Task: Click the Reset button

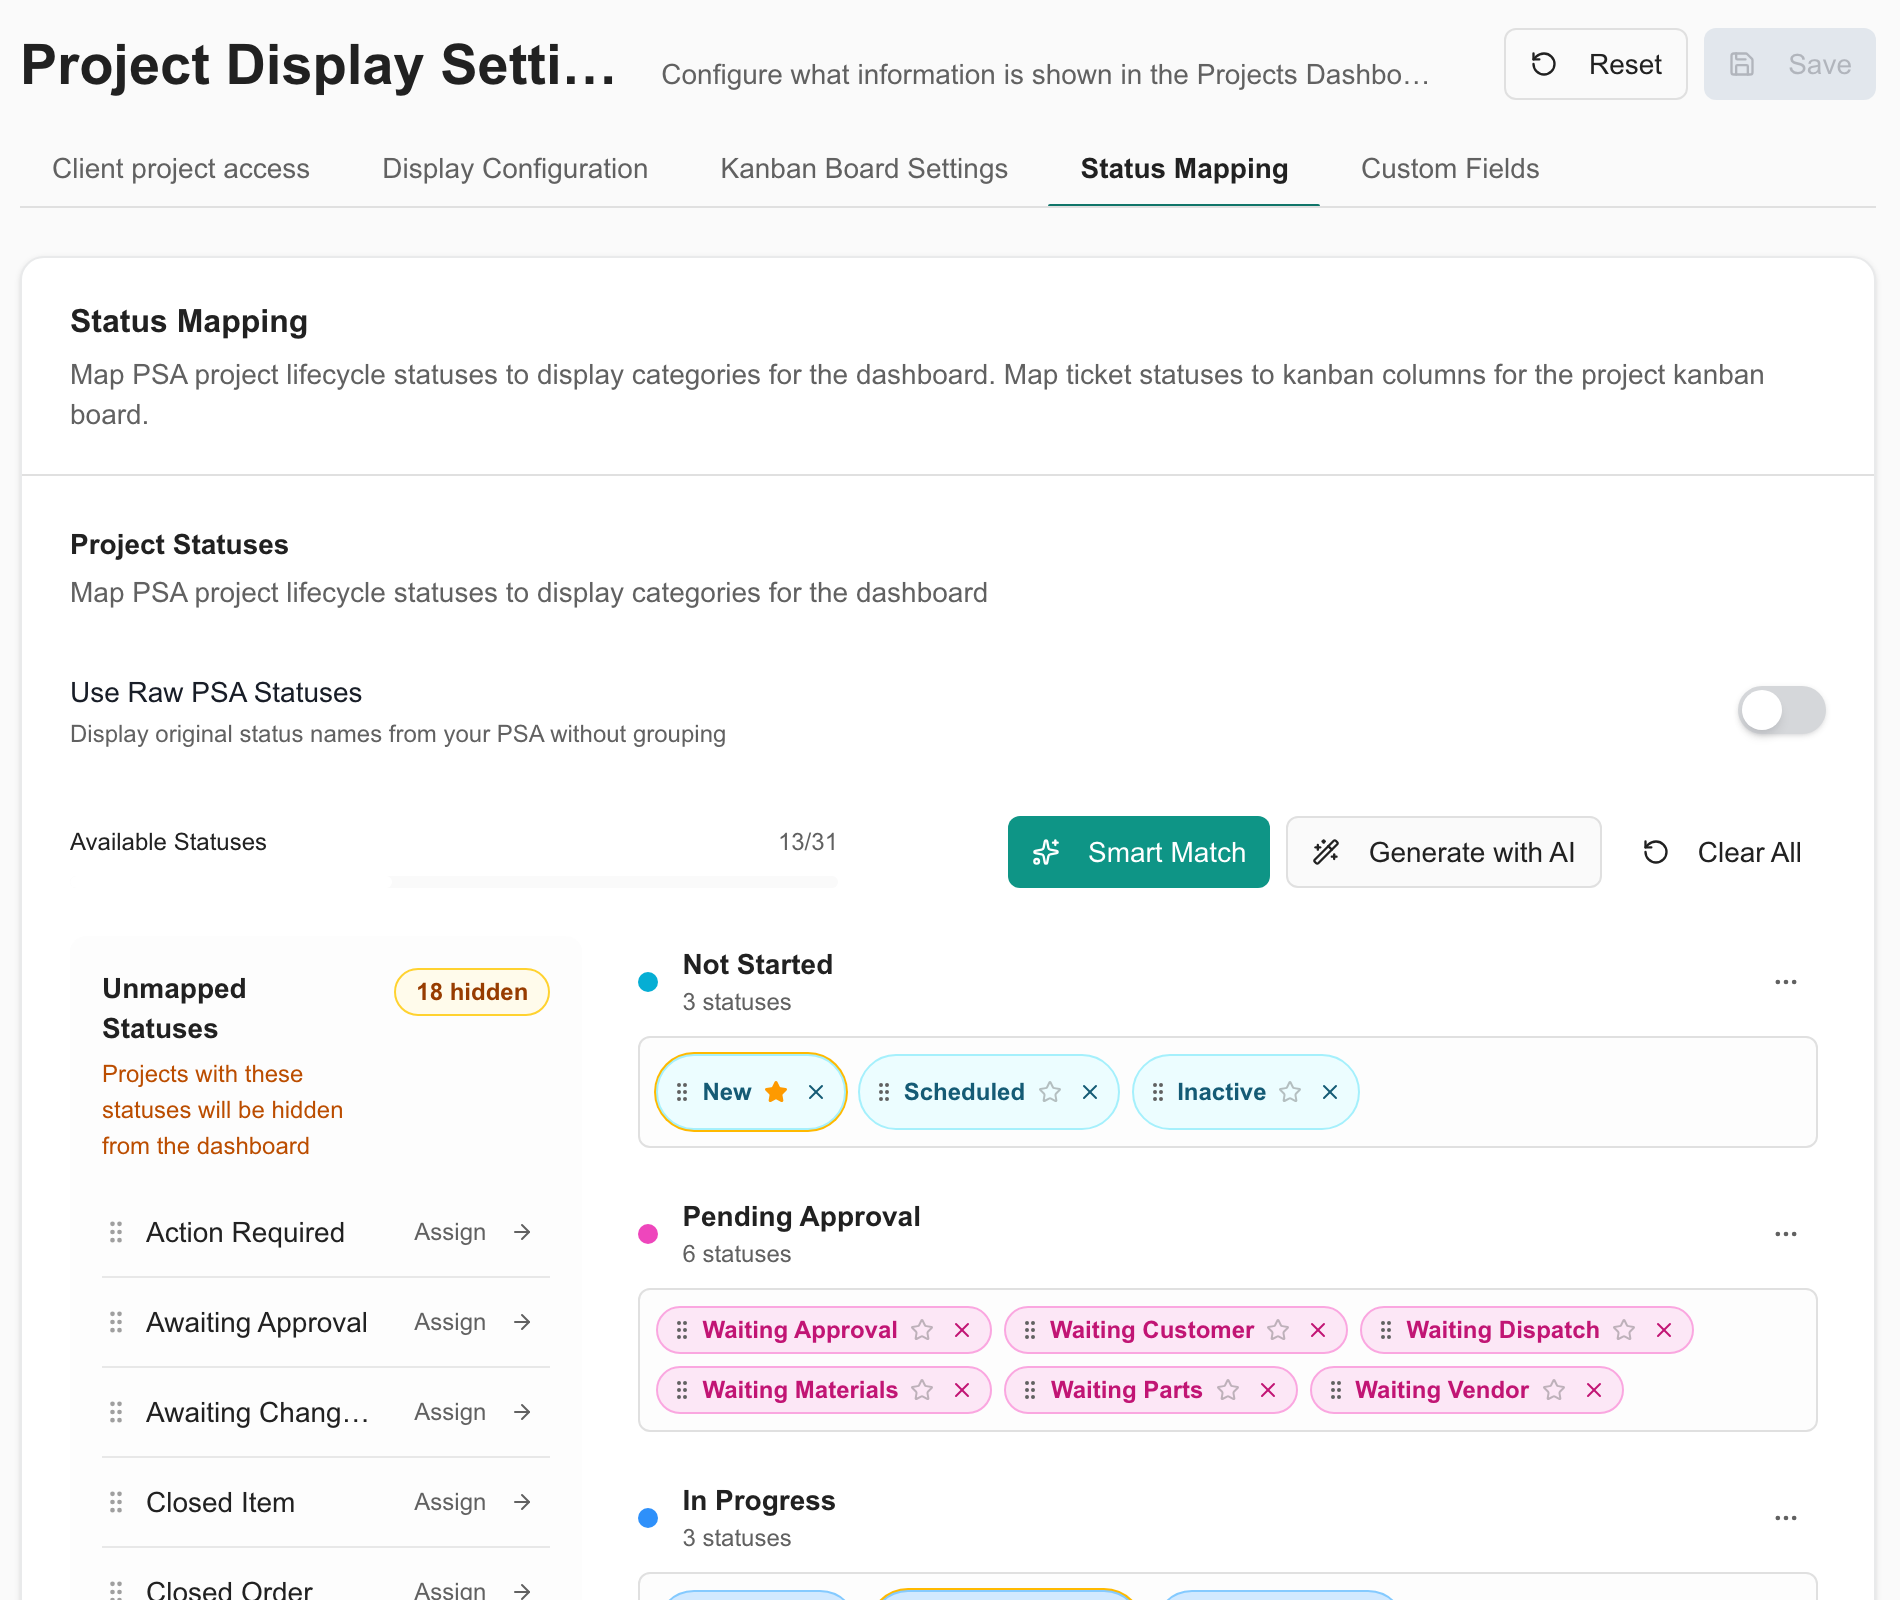Action: (x=1595, y=64)
